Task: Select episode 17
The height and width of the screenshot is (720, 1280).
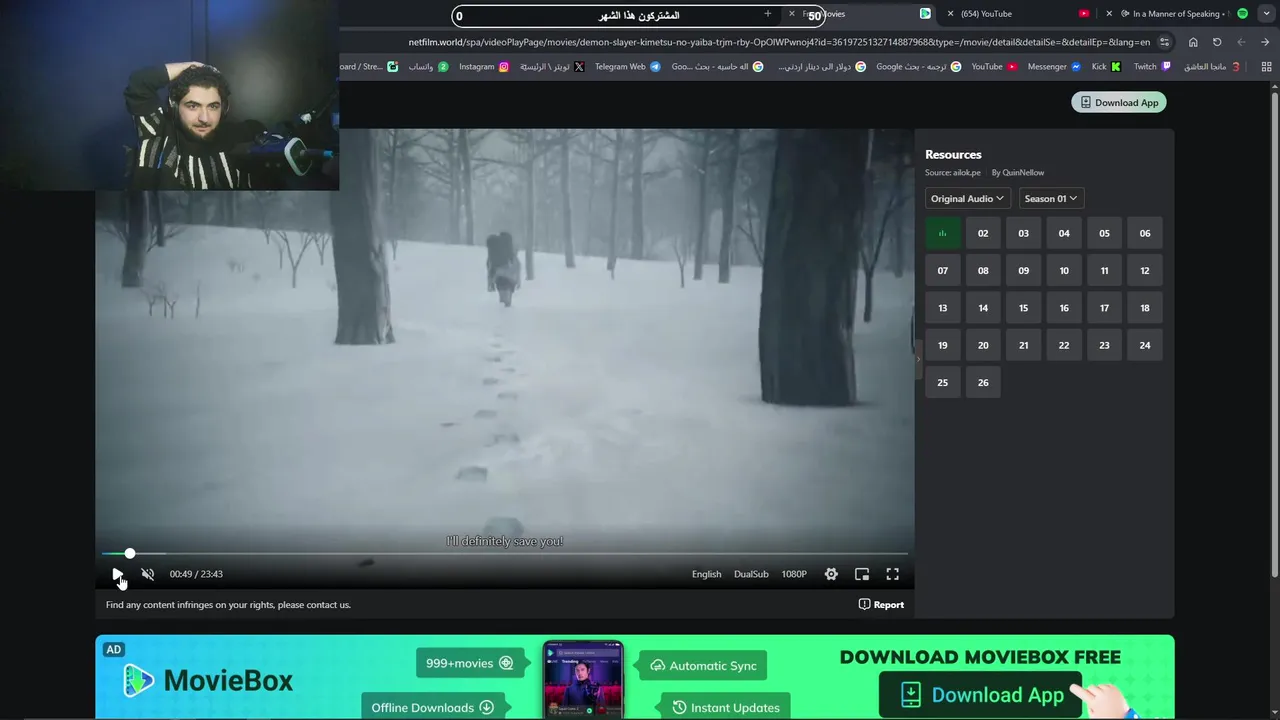Action: coord(1104,308)
